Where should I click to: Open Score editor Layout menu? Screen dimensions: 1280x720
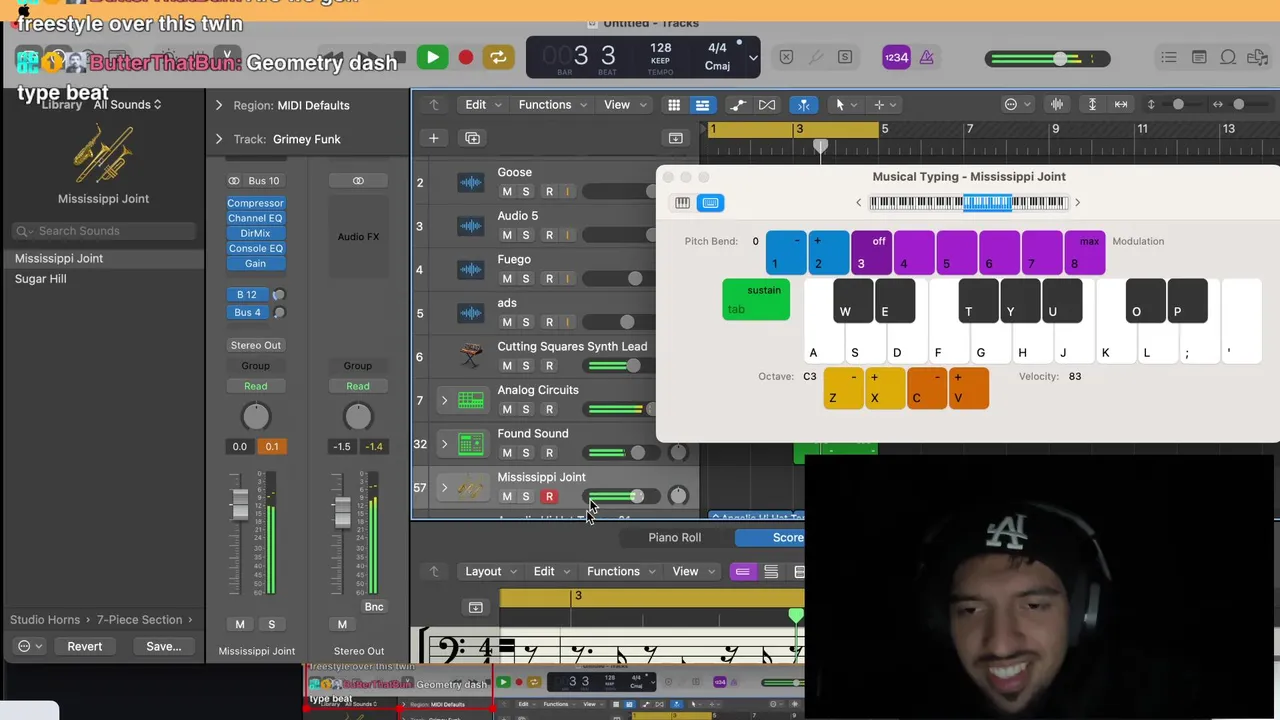(x=491, y=571)
